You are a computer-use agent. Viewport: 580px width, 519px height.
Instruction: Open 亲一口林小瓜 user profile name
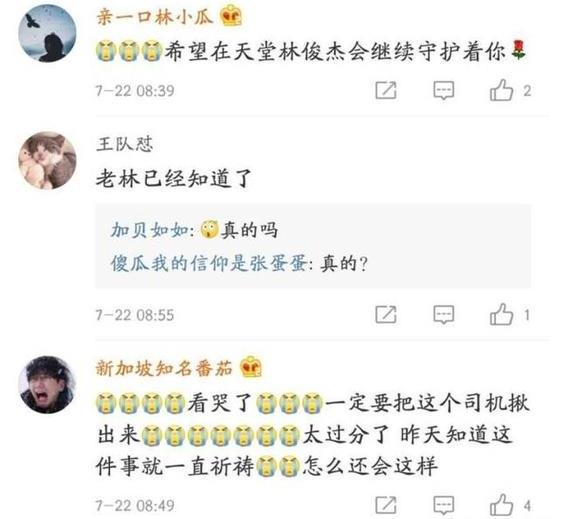pyautogui.click(x=155, y=16)
